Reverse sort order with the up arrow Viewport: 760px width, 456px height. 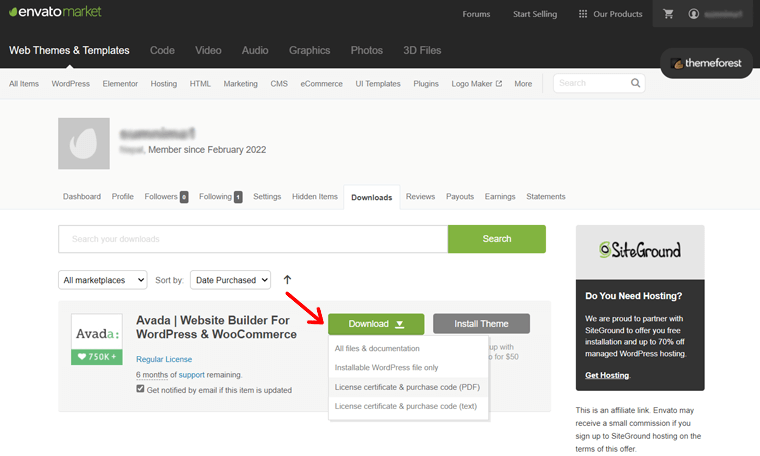click(x=287, y=280)
